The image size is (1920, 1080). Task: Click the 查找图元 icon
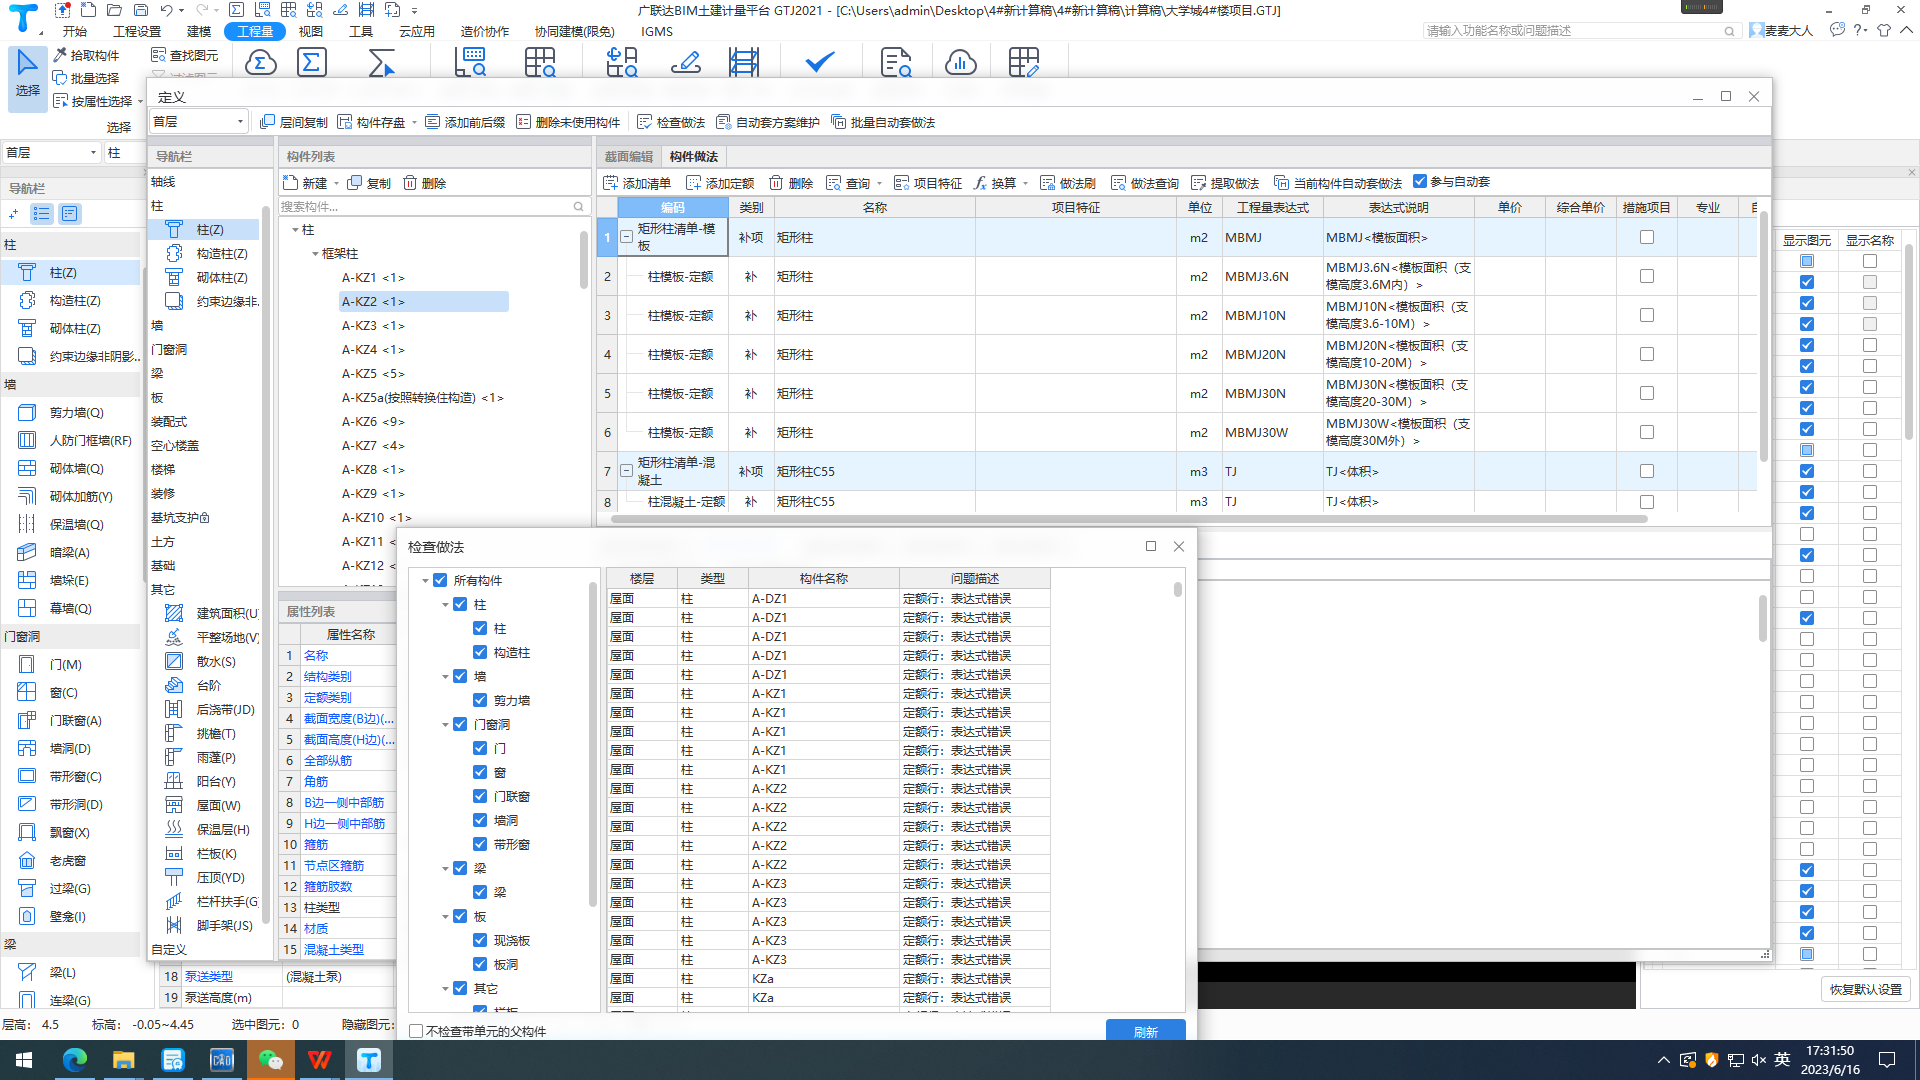tap(158, 55)
